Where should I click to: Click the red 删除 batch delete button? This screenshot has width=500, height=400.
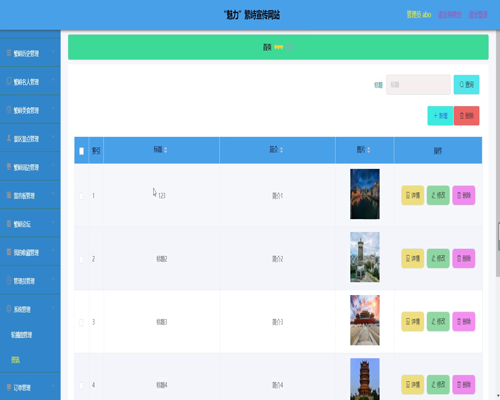point(466,116)
